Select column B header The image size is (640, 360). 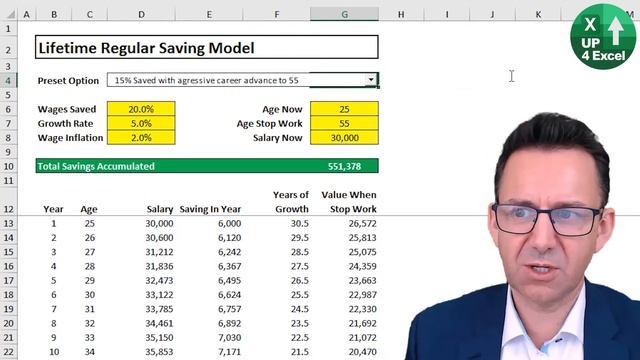pos(53,15)
